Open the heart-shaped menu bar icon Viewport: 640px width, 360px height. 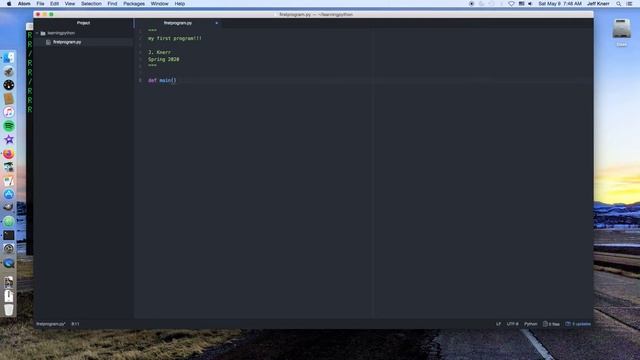[511, 4]
